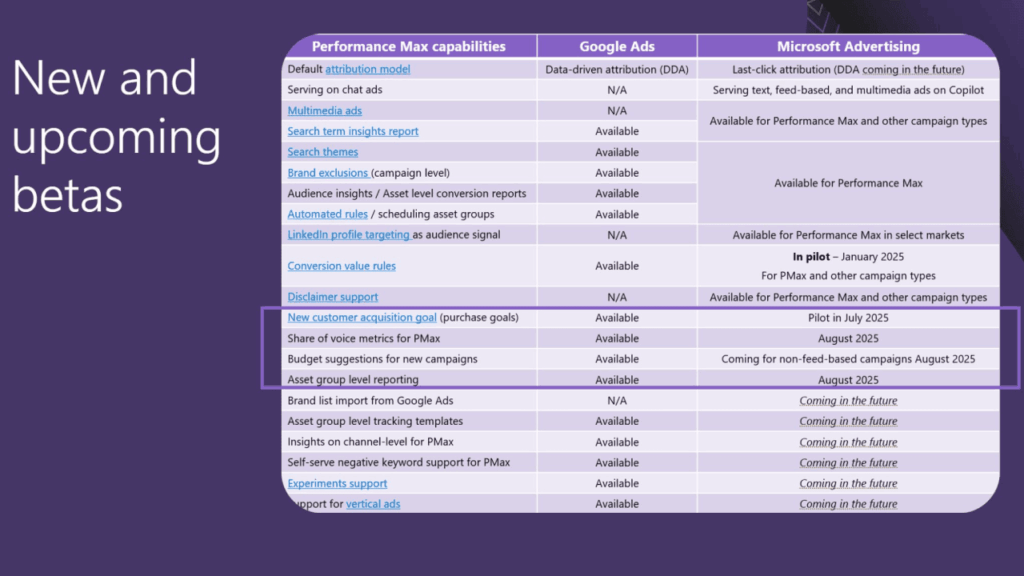Click Coming for non-feed-based campaigns August 2025
Viewport: 1024px width, 576px height.
848,359
